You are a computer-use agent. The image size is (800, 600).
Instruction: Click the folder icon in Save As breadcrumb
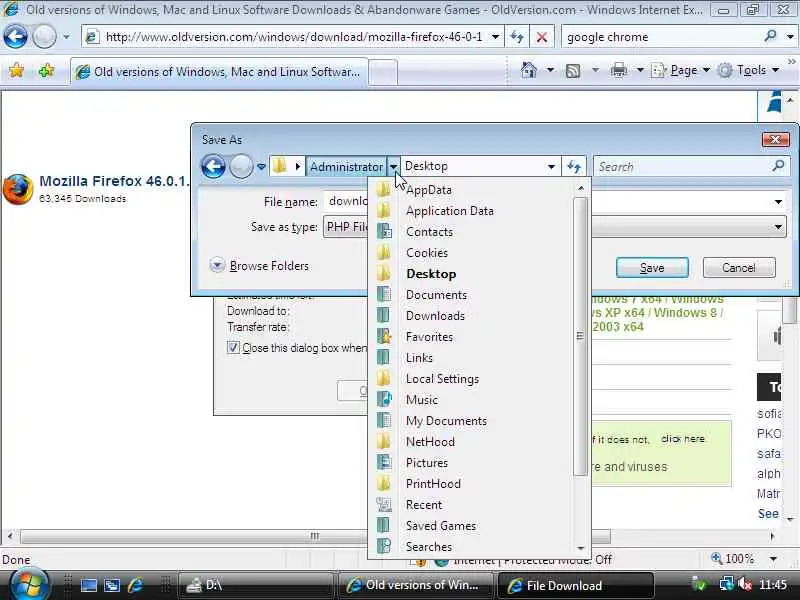click(279, 166)
